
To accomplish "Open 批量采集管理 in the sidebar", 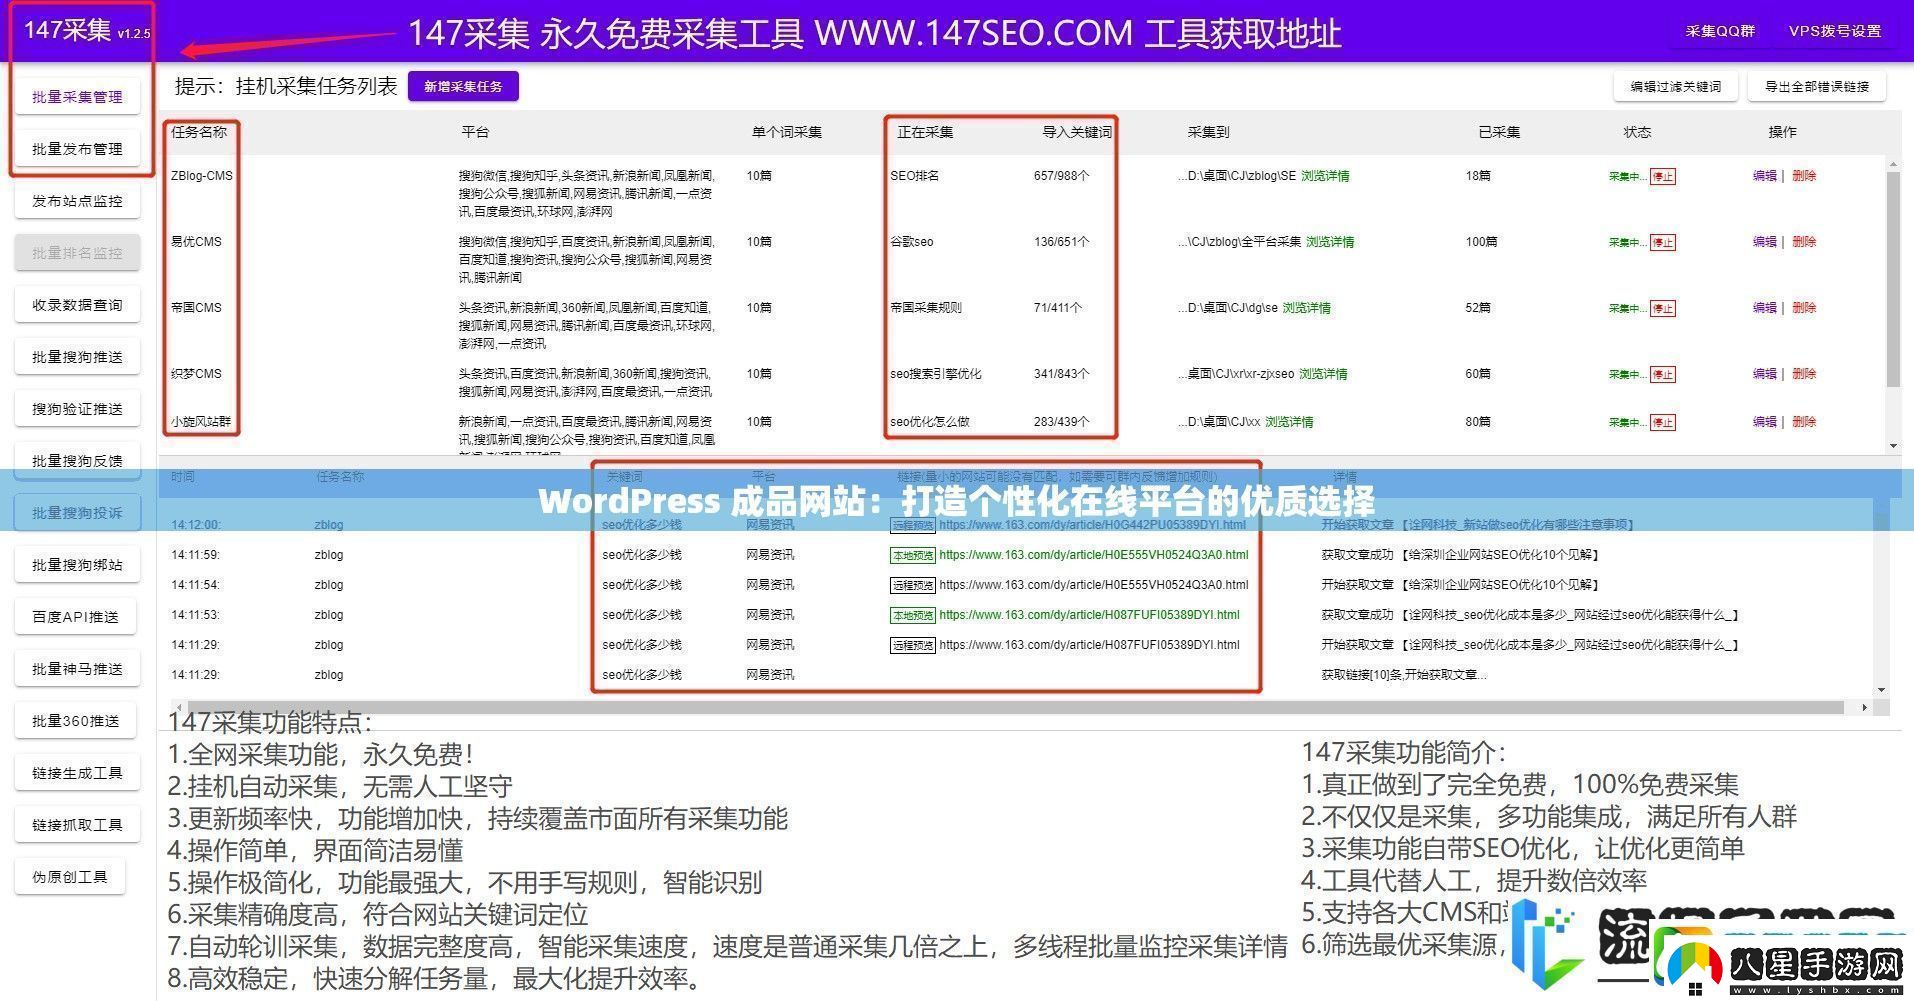I will tap(77, 97).
